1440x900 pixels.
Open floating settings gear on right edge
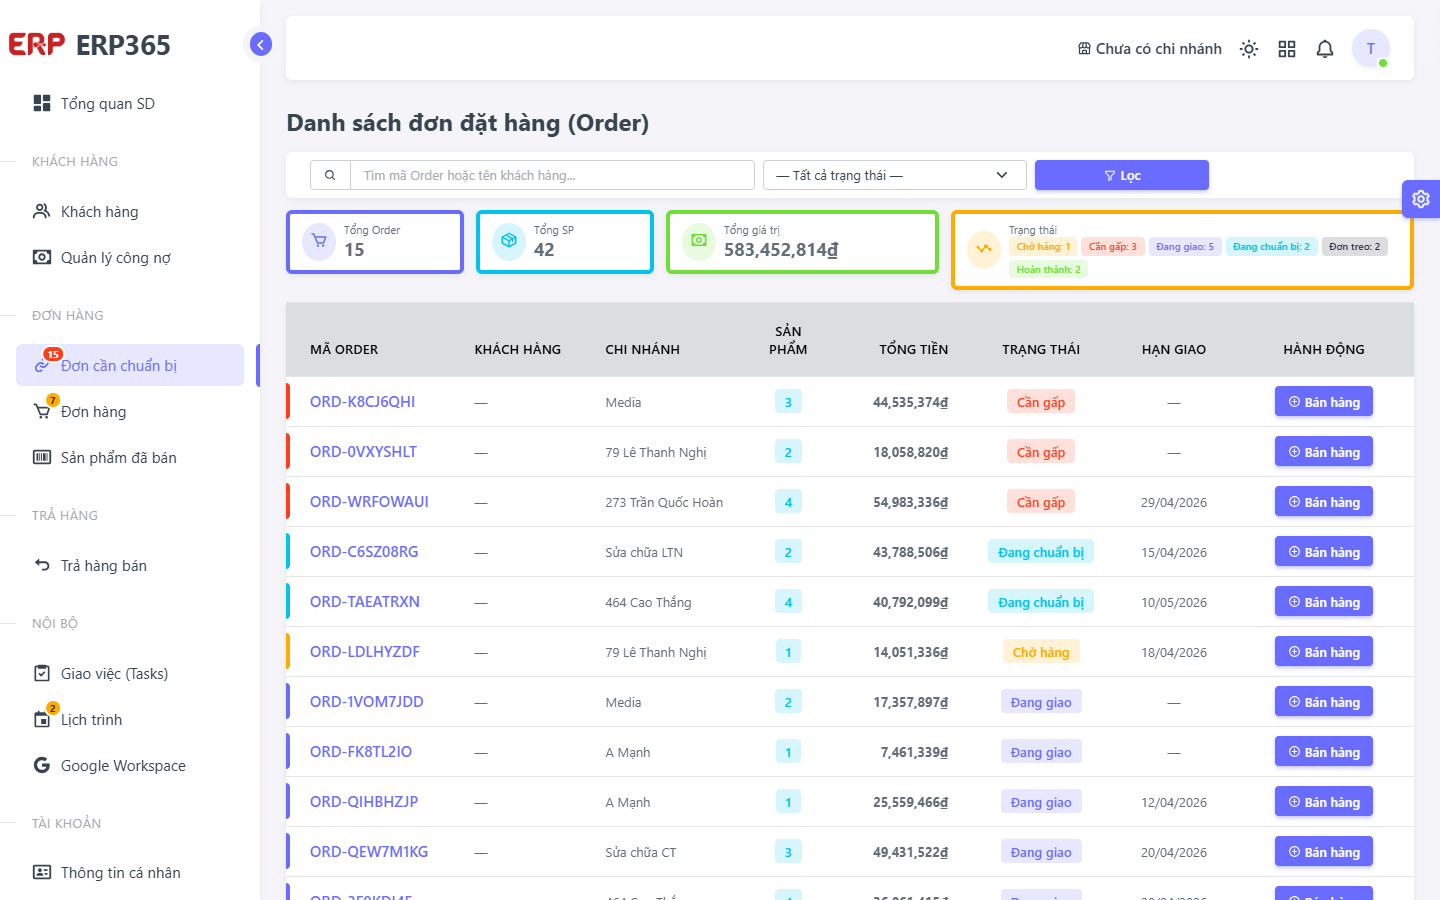click(1421, 199)
